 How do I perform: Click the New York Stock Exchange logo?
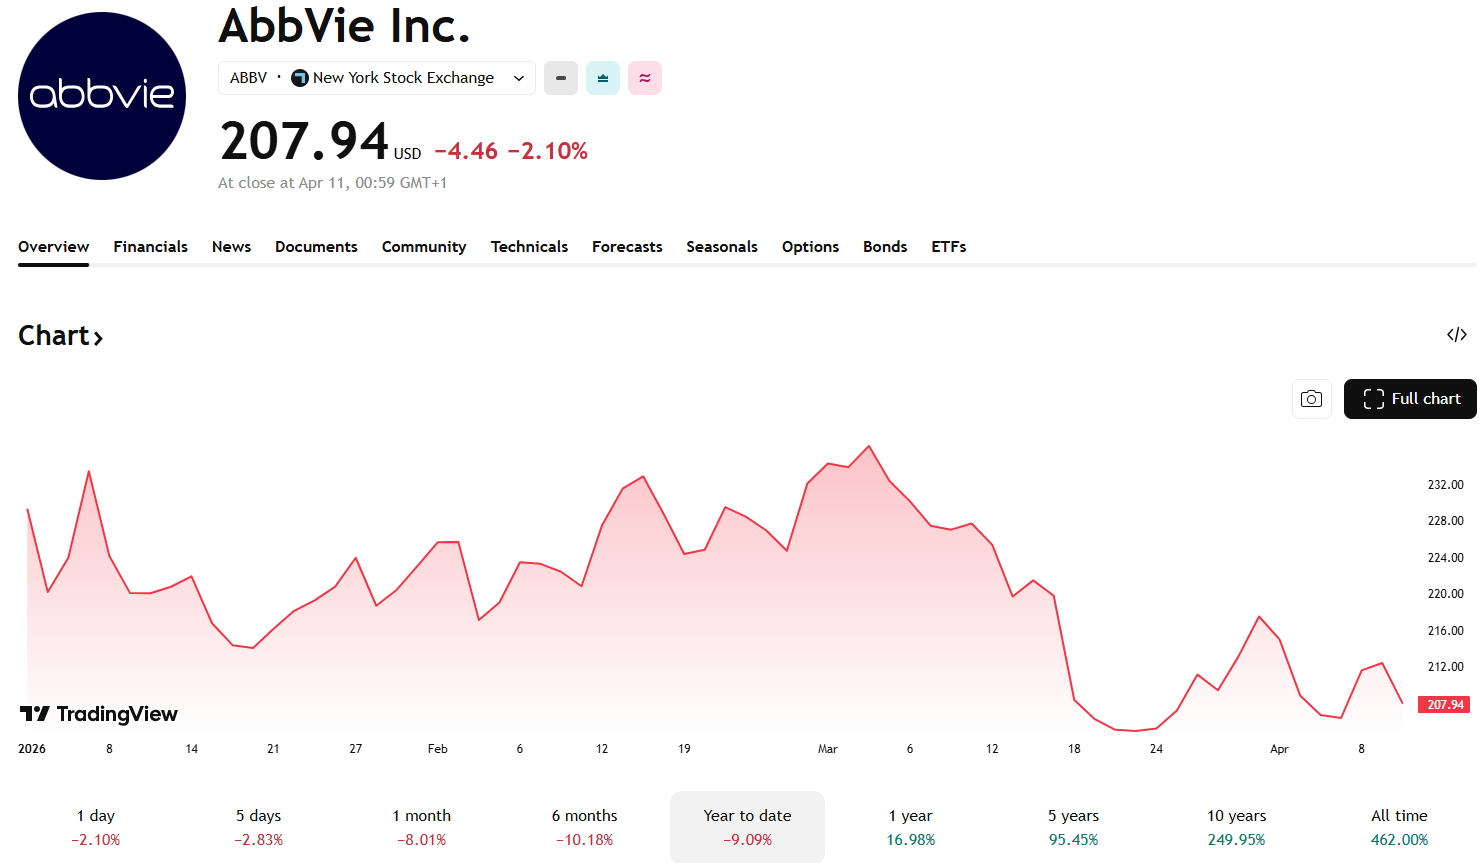[x=300, y=78]
